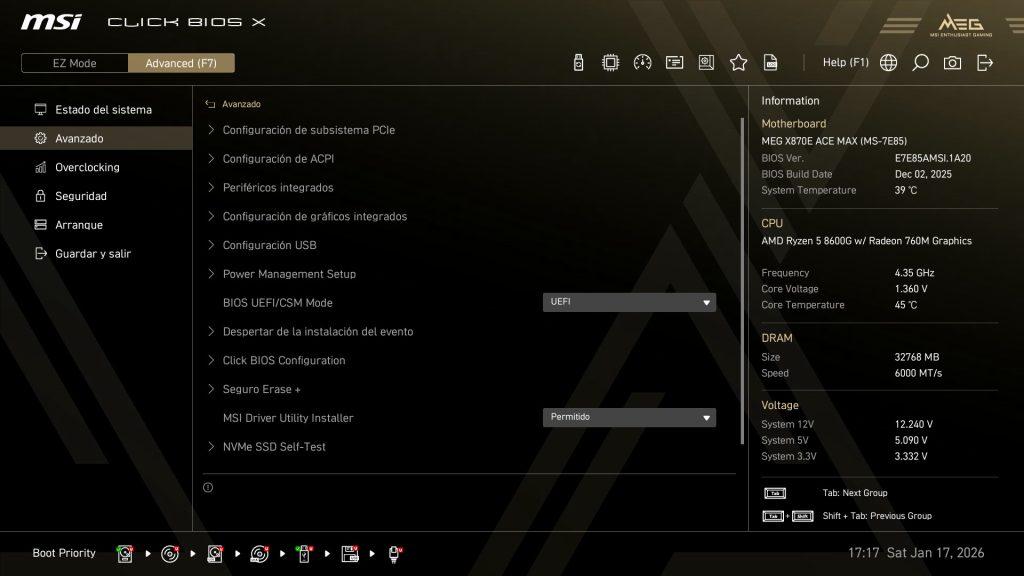Screen dimensions: 1024x576
Task: Open MSI Driver Utility Installer dropdown
Action: [629, 417]
